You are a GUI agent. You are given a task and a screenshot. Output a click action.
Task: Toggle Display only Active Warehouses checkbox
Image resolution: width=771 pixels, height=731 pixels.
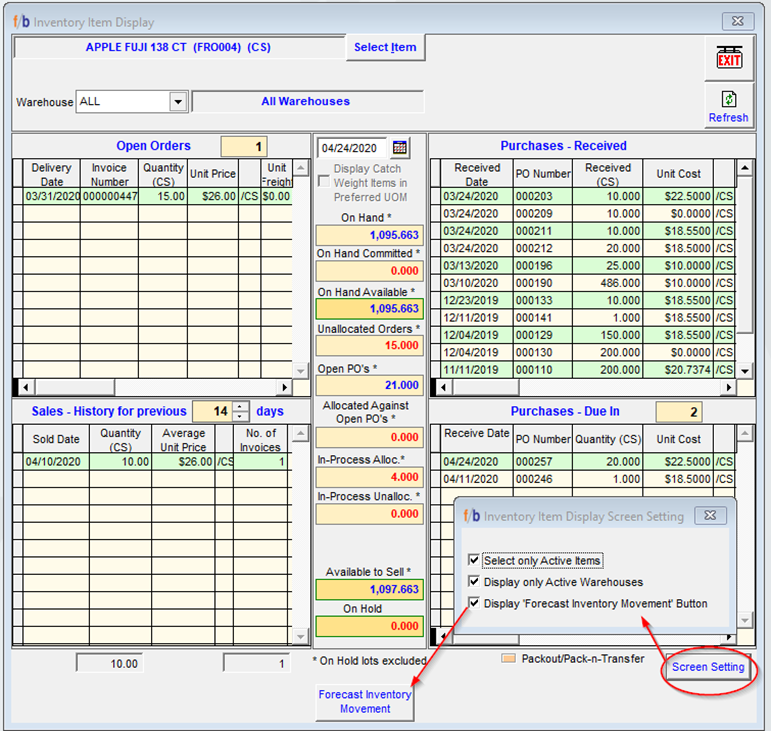[x=474, y=582]
